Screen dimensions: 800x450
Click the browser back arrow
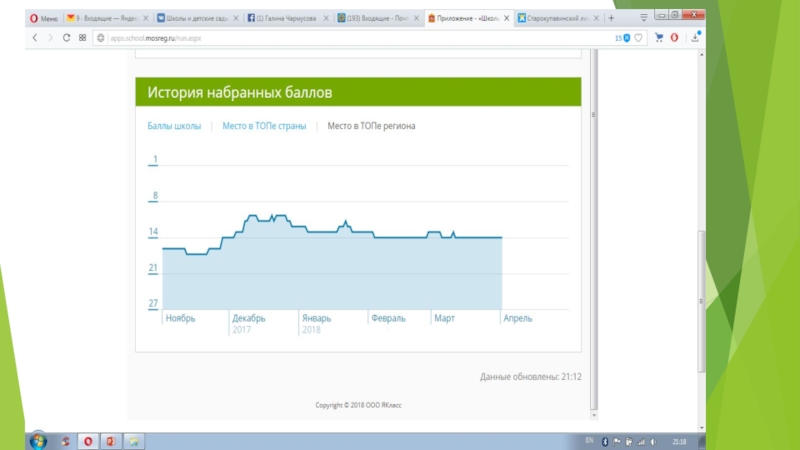34,37
